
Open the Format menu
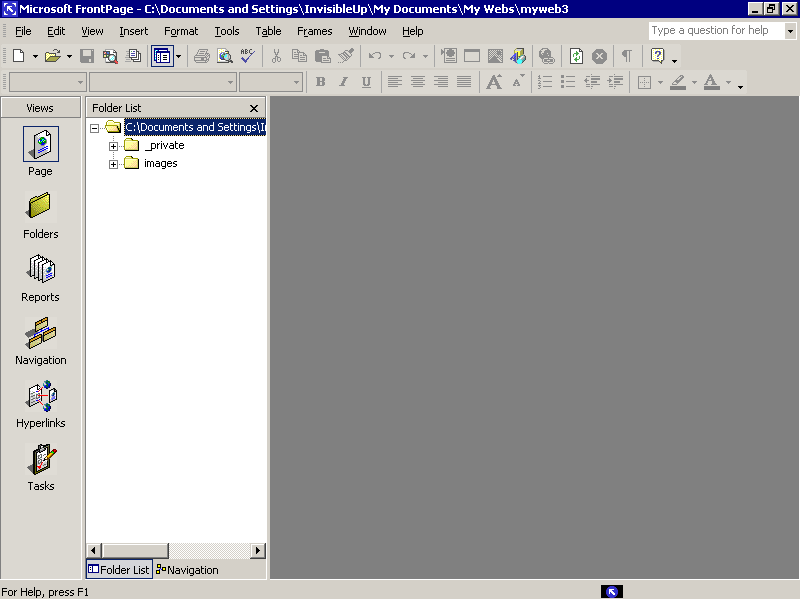pyautogui.click(x=181, y=31)
